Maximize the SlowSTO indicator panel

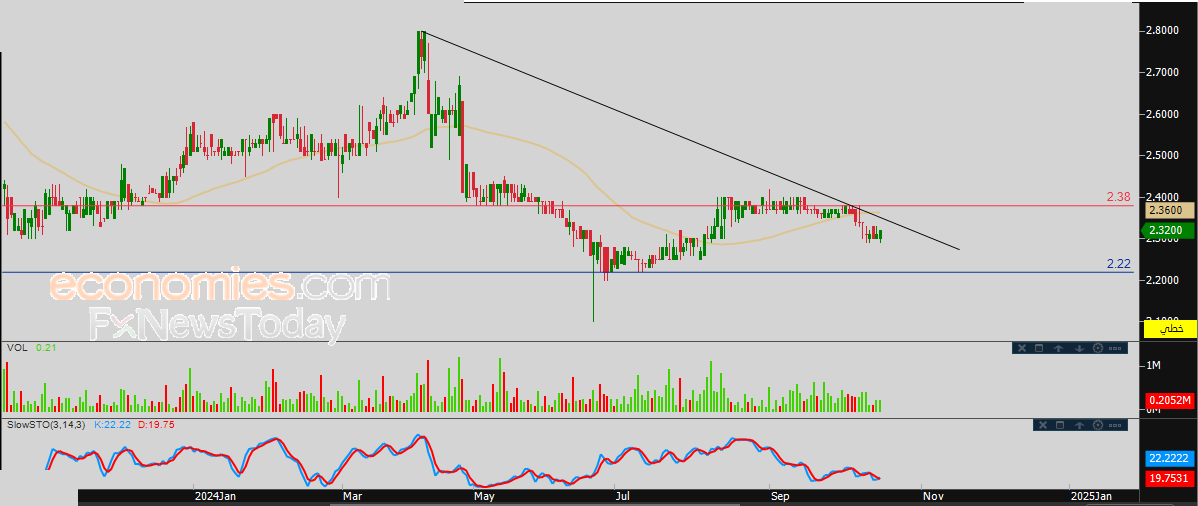(1060, 425)
